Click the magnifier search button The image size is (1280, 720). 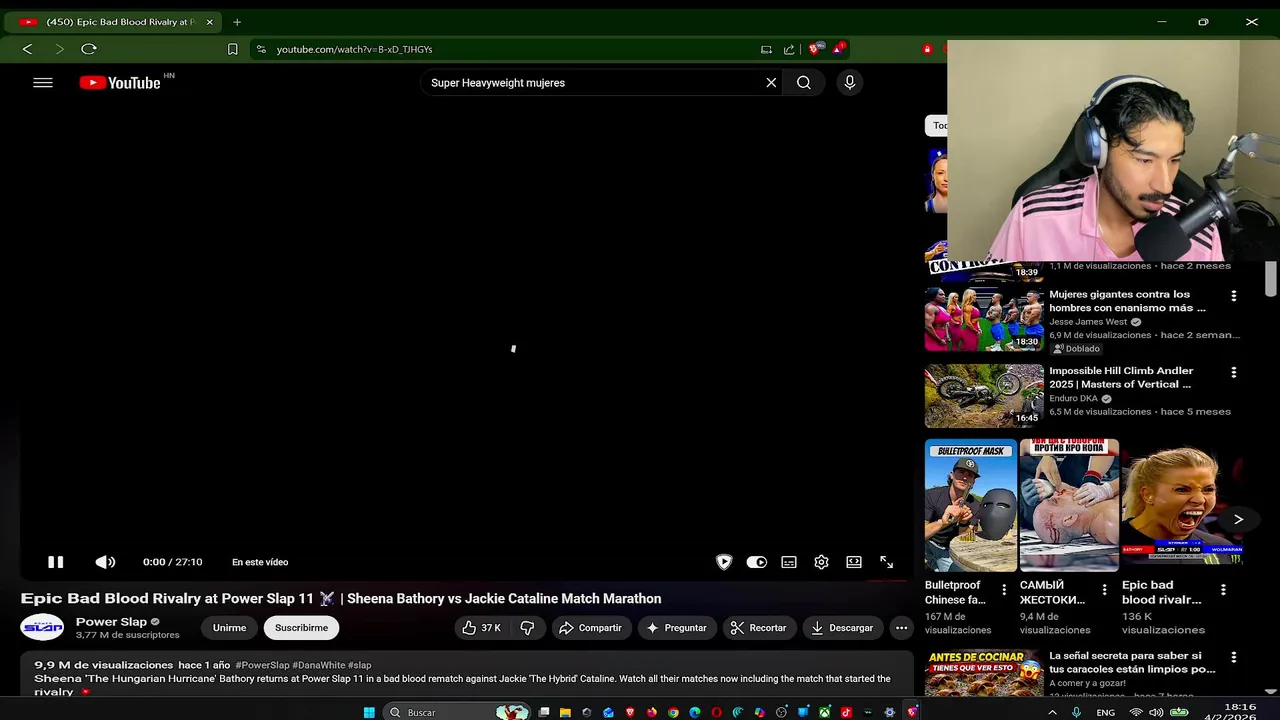tap(804, 83)
